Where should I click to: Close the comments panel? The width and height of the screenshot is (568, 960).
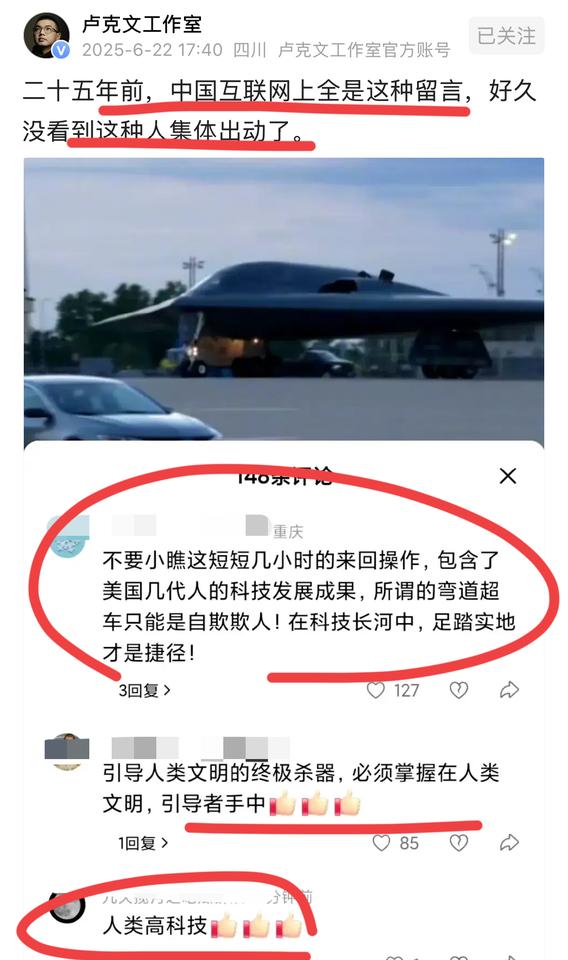tap(507, 476)
